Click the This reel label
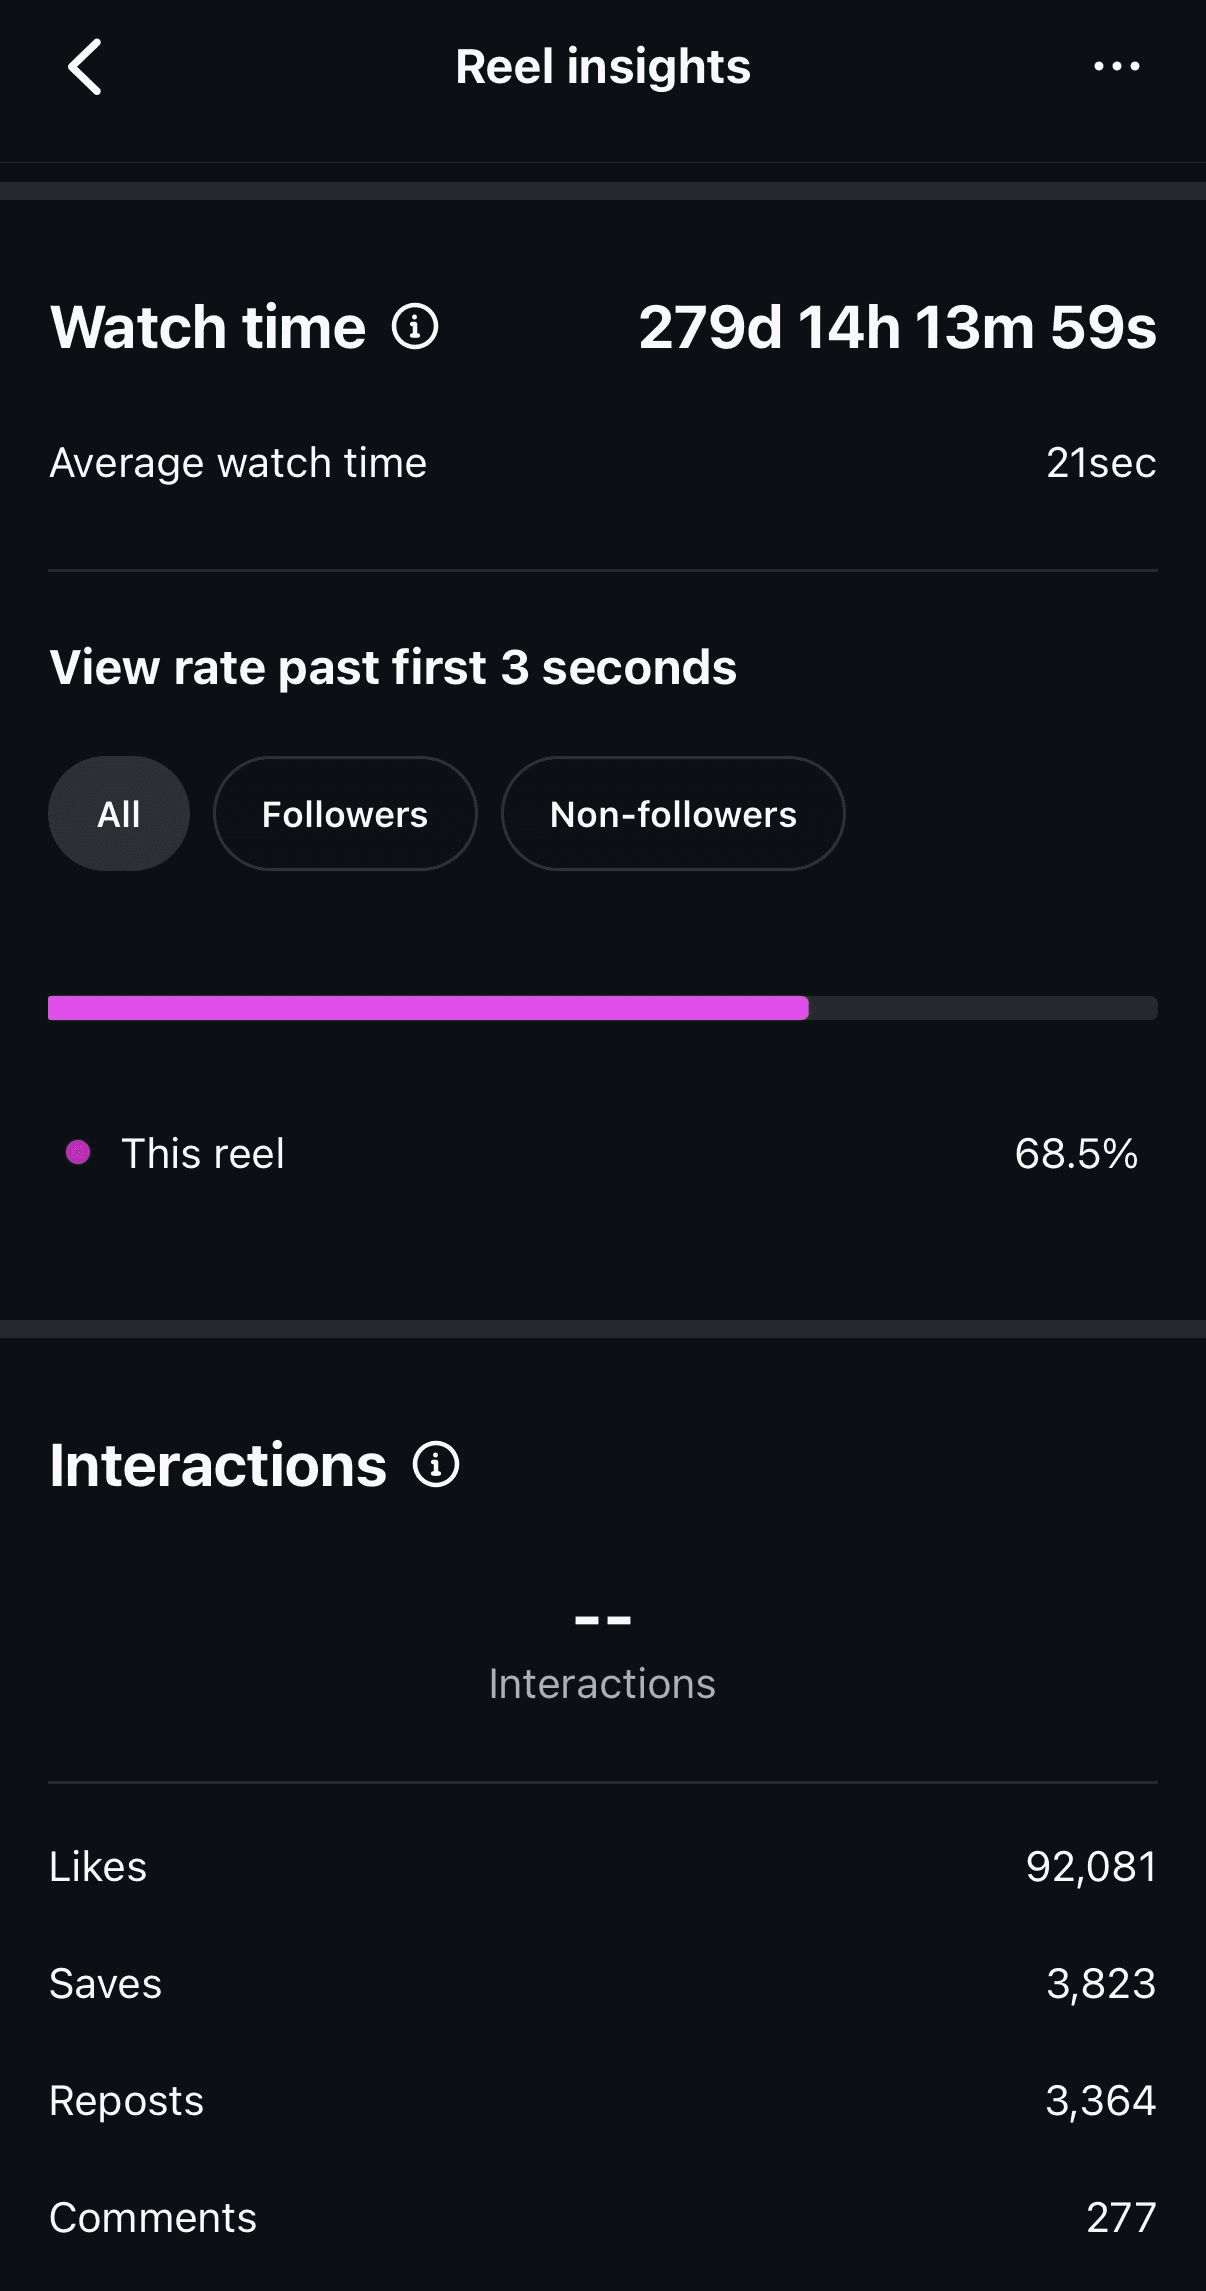The width and height of the screenshot is (1206, 2291). (203, 1152)
